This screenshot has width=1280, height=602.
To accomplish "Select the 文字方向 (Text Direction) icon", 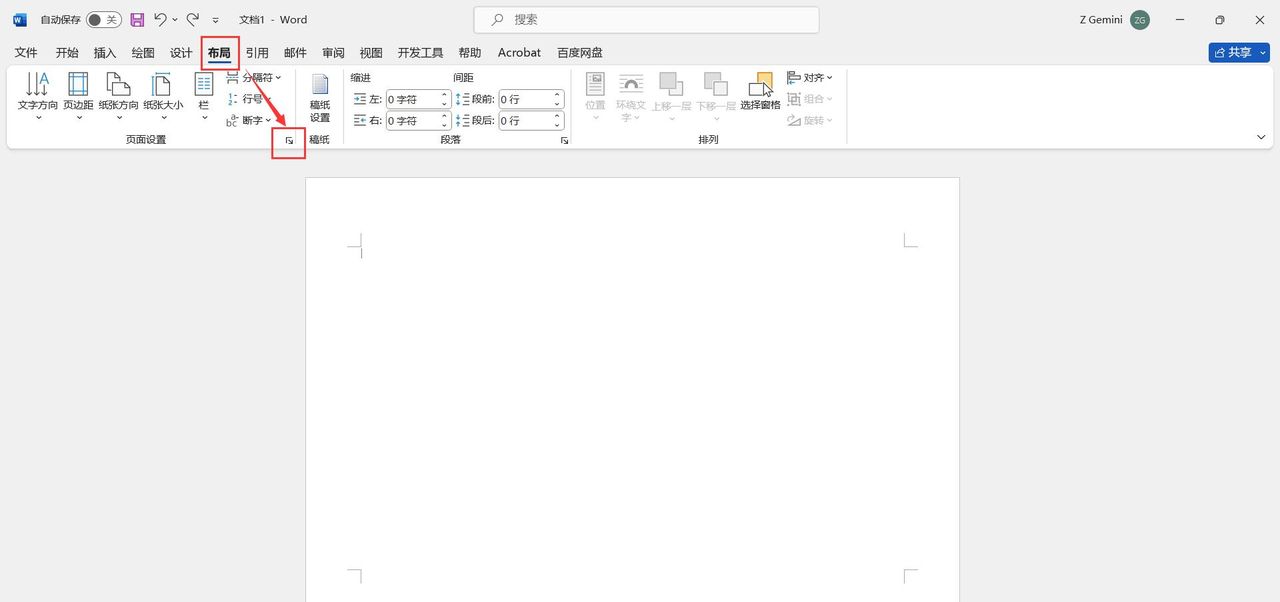I will (x=37, y=95).
